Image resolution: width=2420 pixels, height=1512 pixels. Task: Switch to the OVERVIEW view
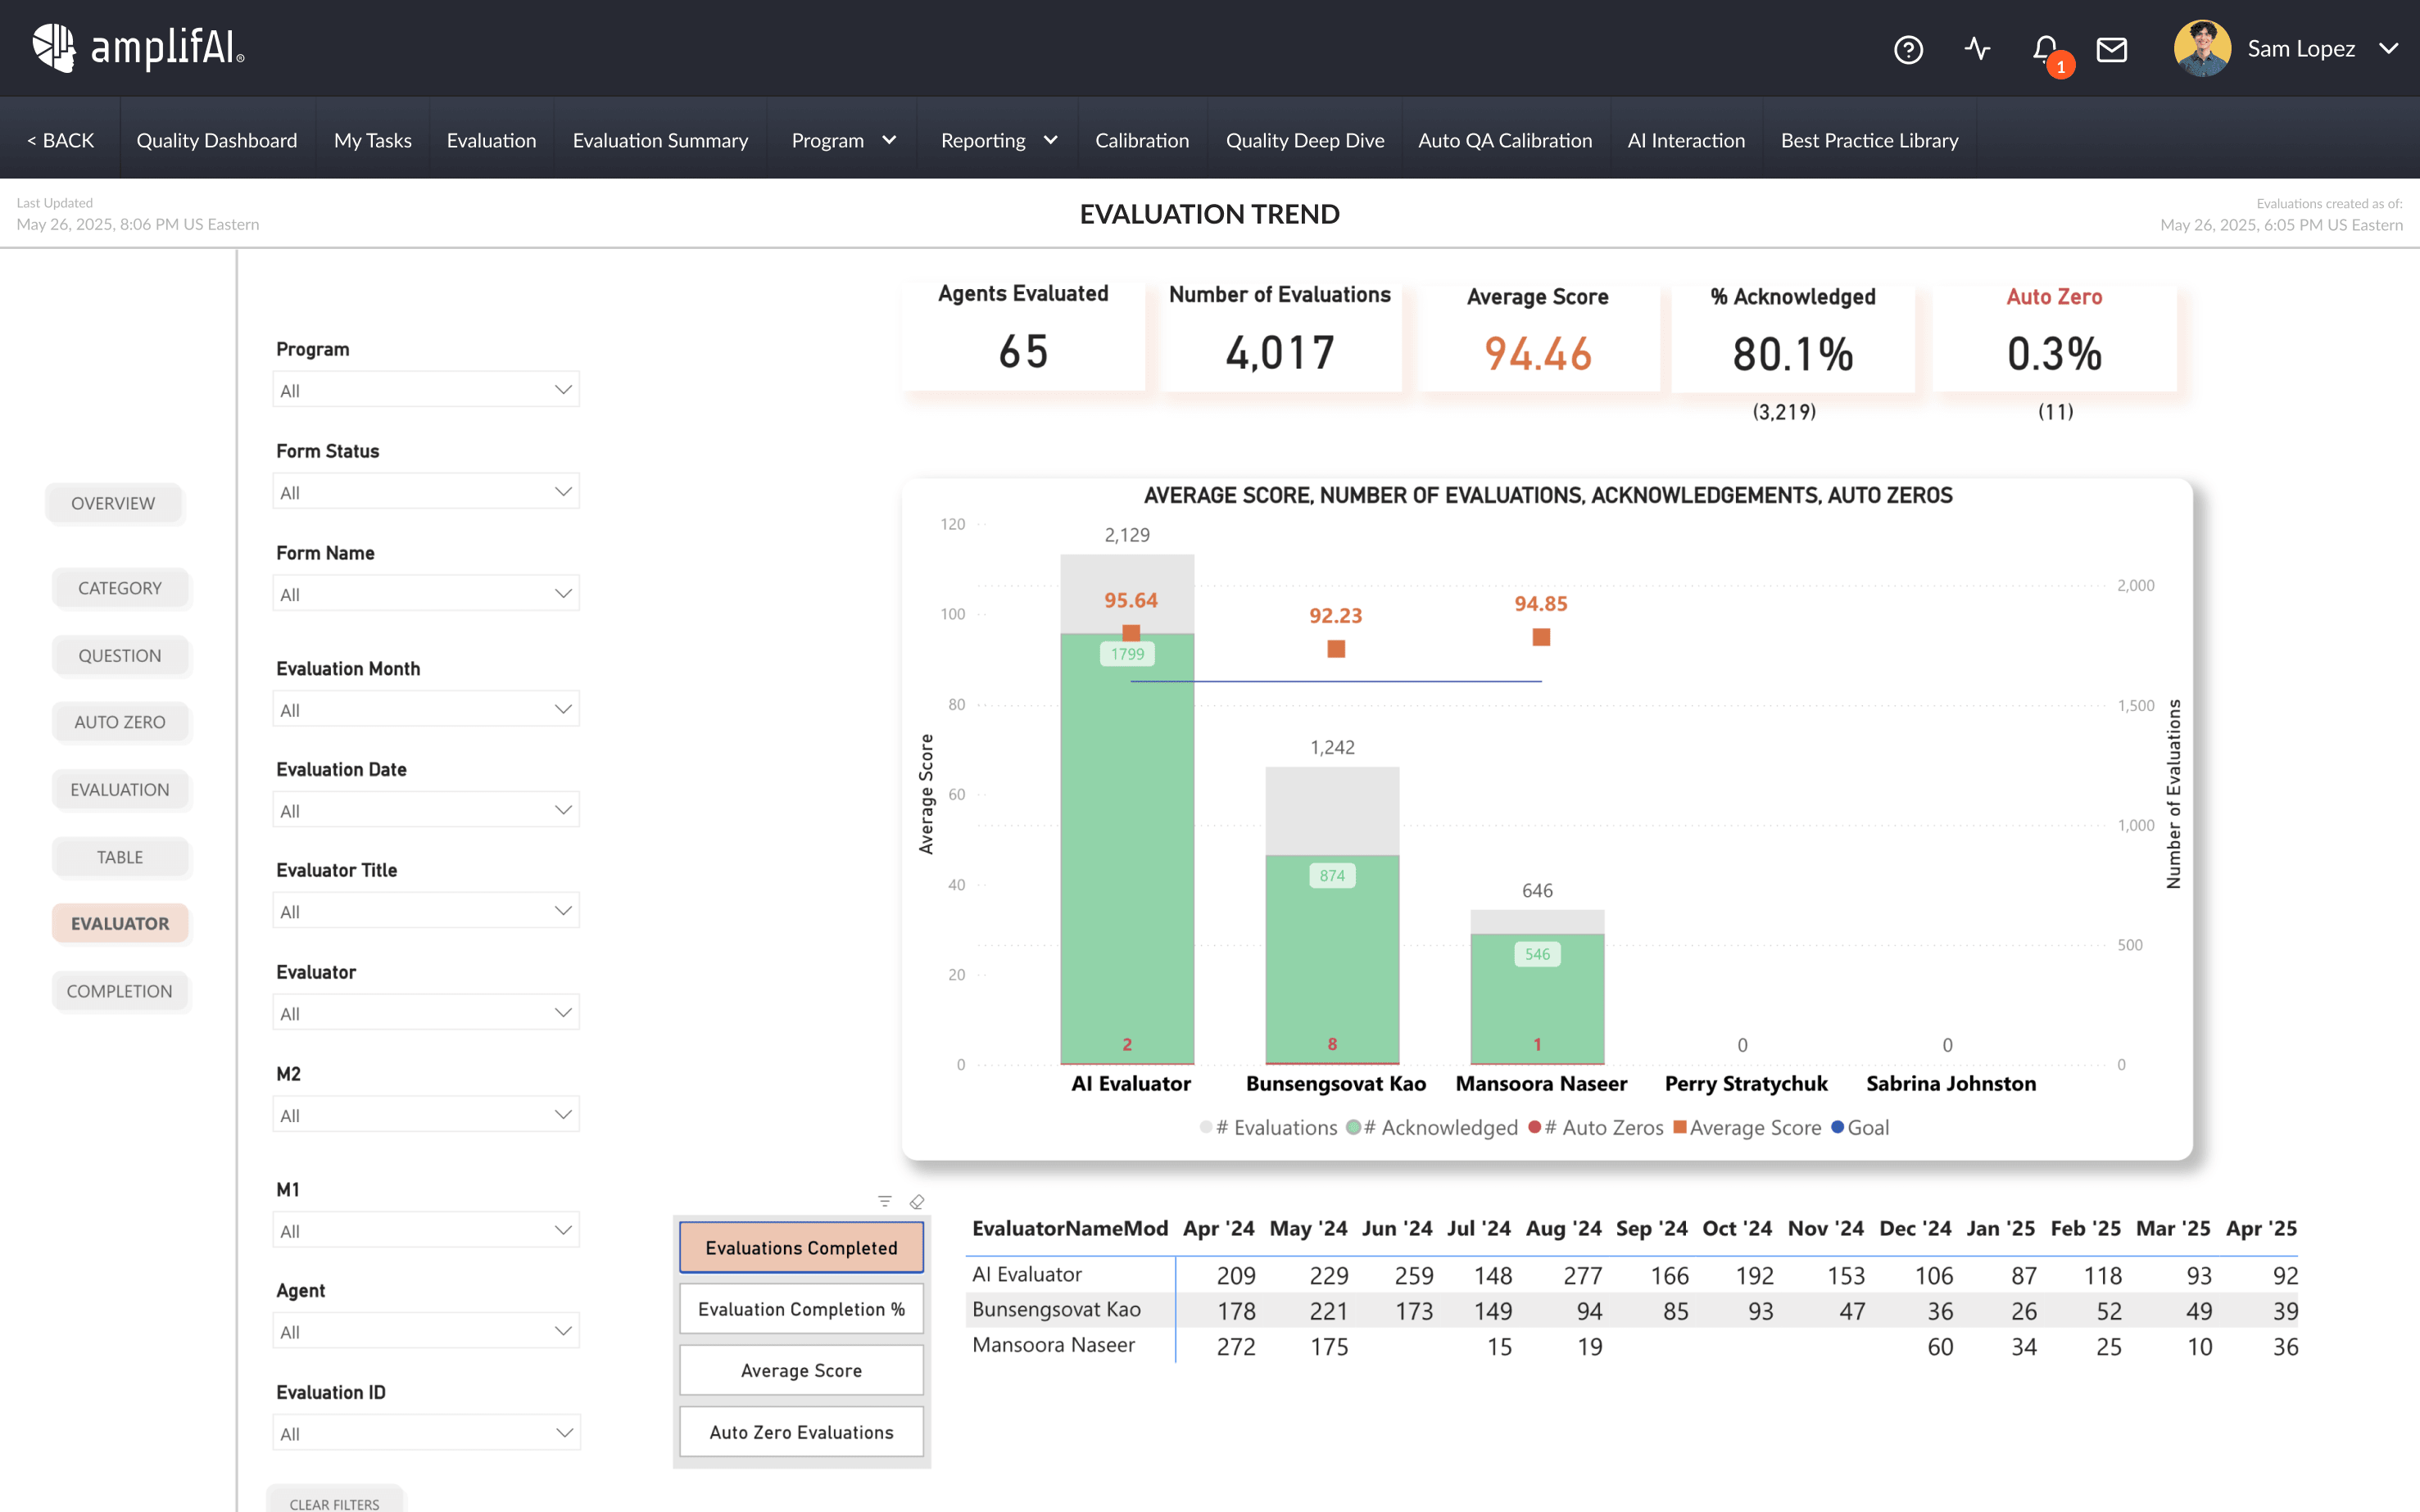[113, 503]
